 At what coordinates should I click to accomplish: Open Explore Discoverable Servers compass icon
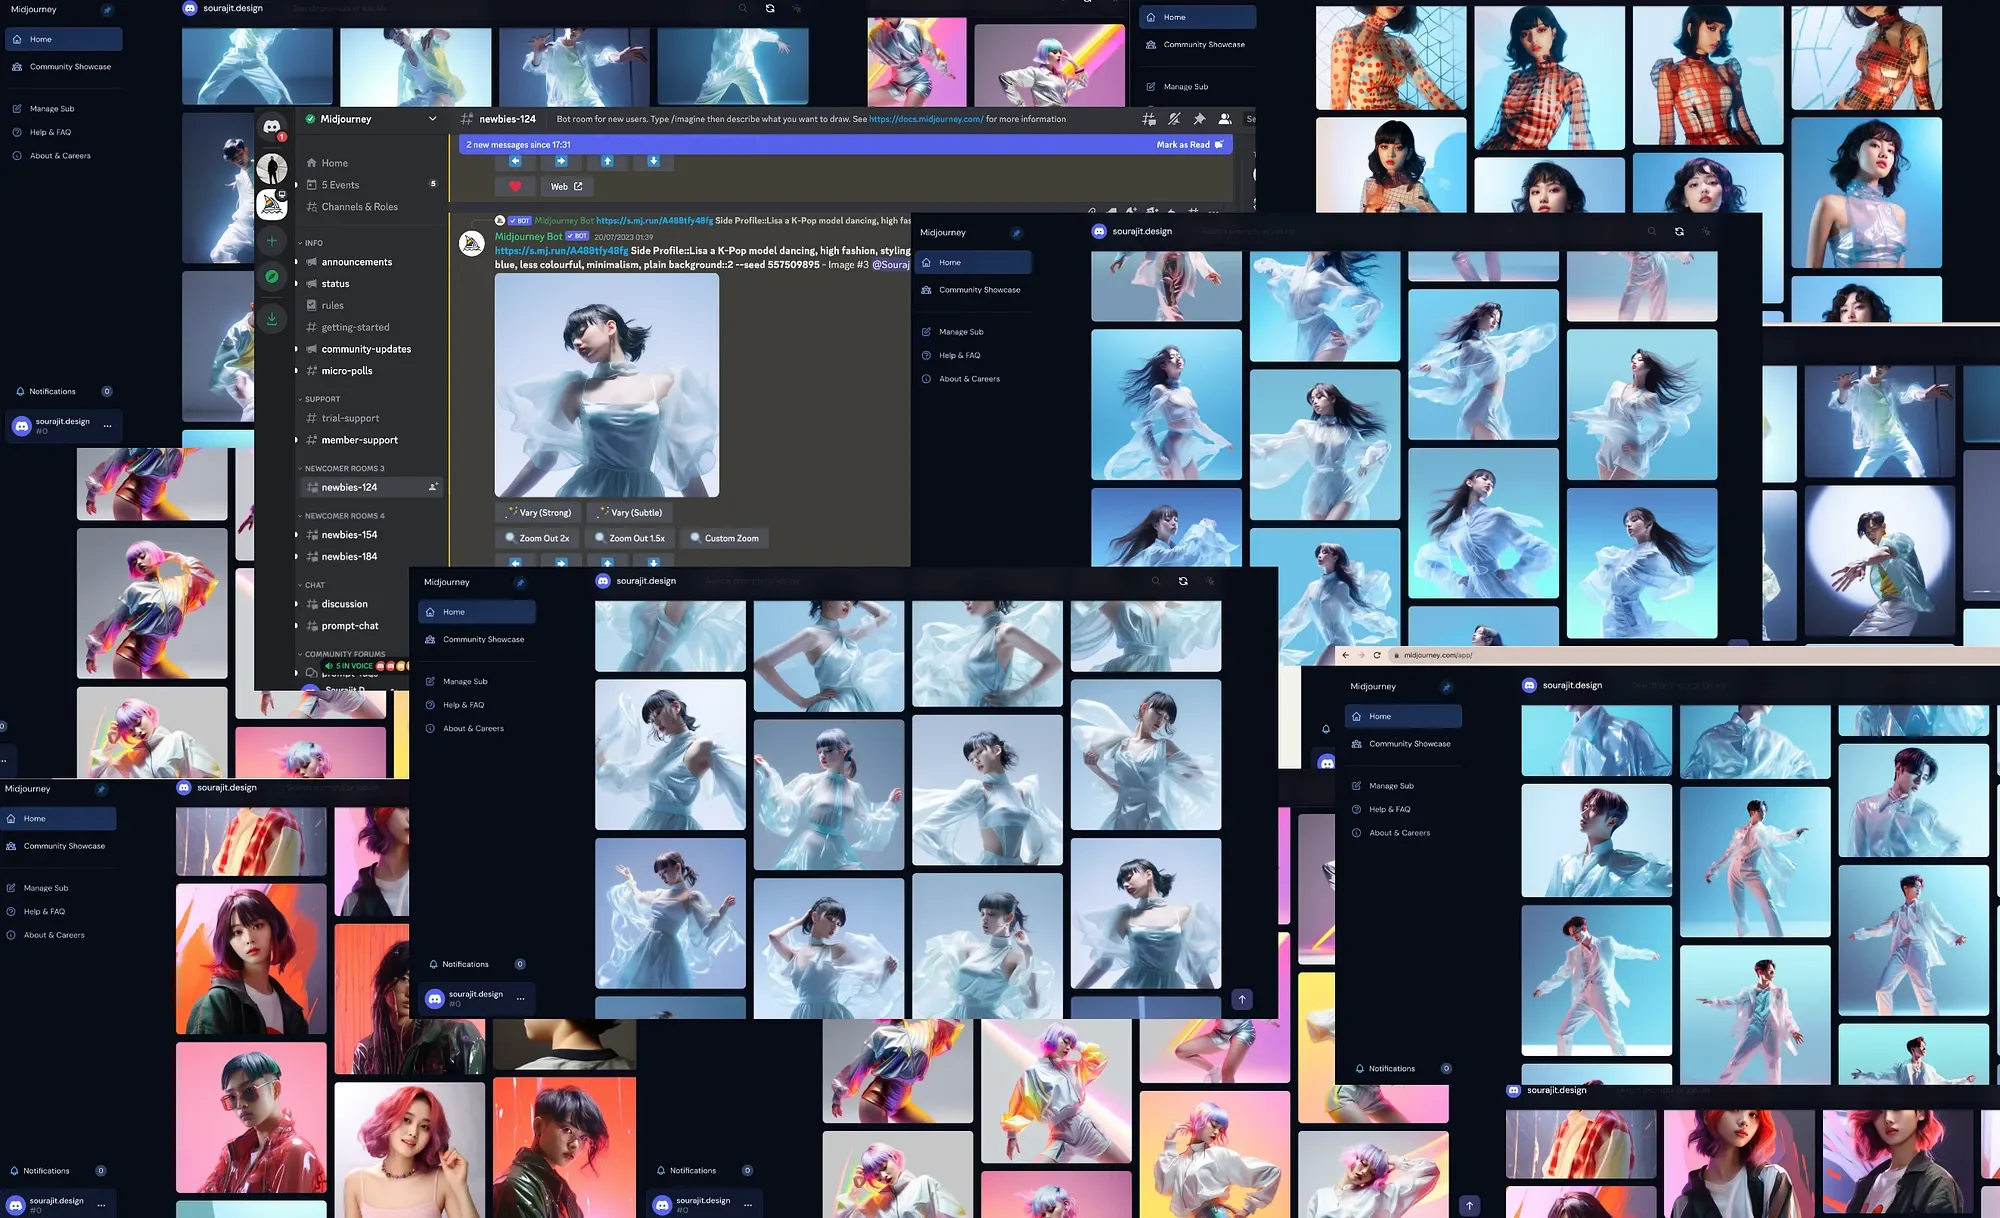tap(271, 276)
